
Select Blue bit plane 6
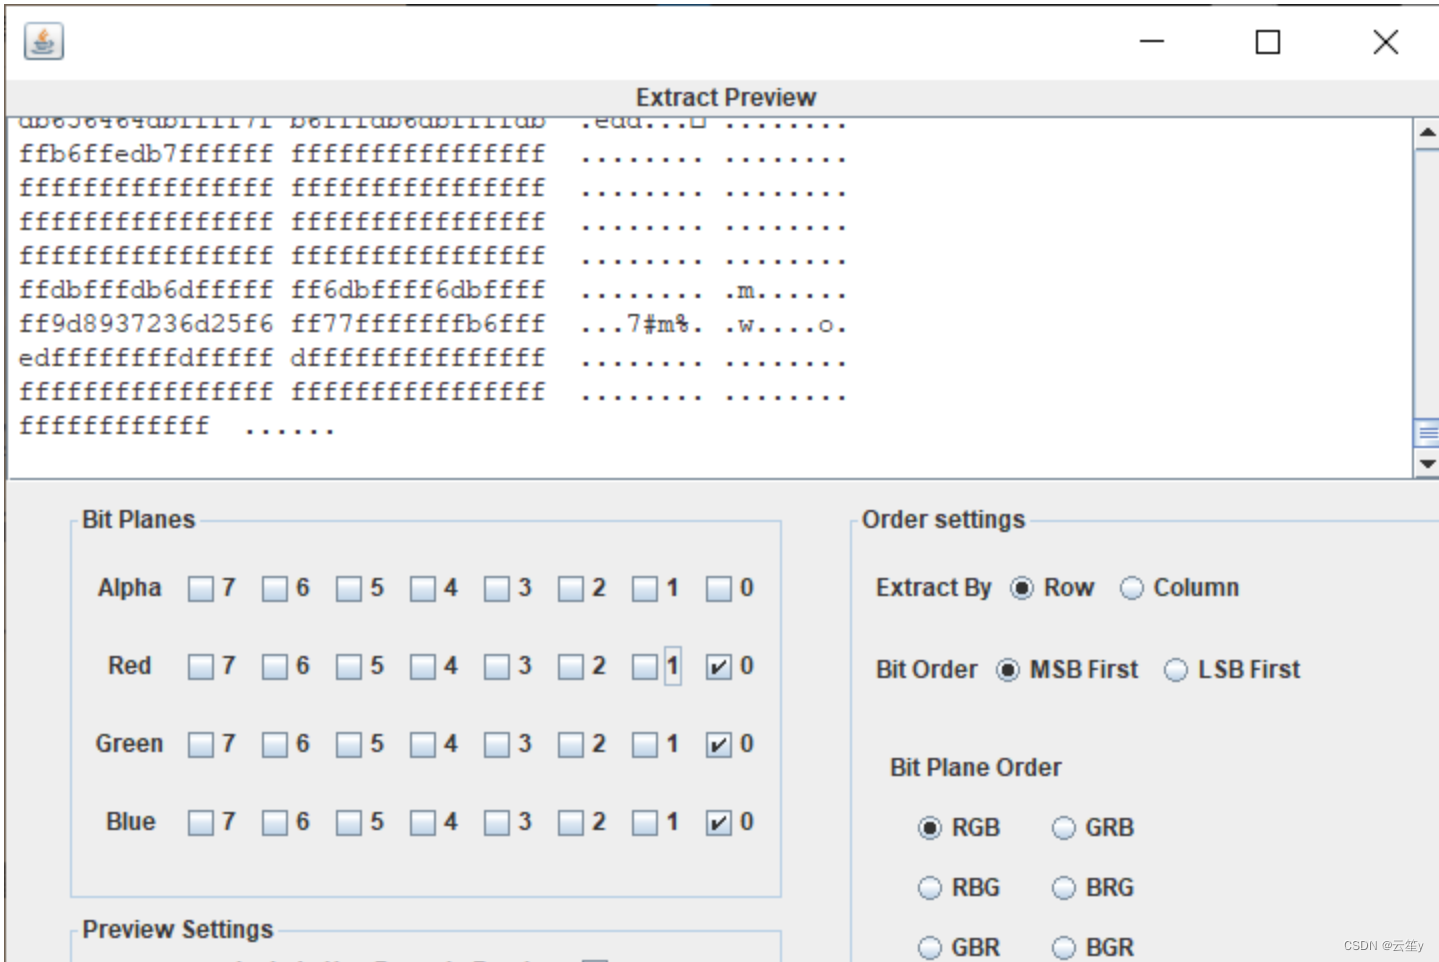tap(275, 823)
